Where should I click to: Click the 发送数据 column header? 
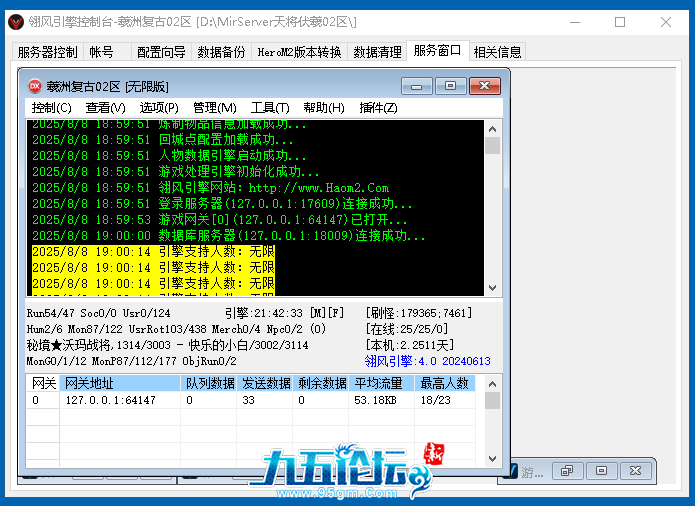[x=265, y=383]
